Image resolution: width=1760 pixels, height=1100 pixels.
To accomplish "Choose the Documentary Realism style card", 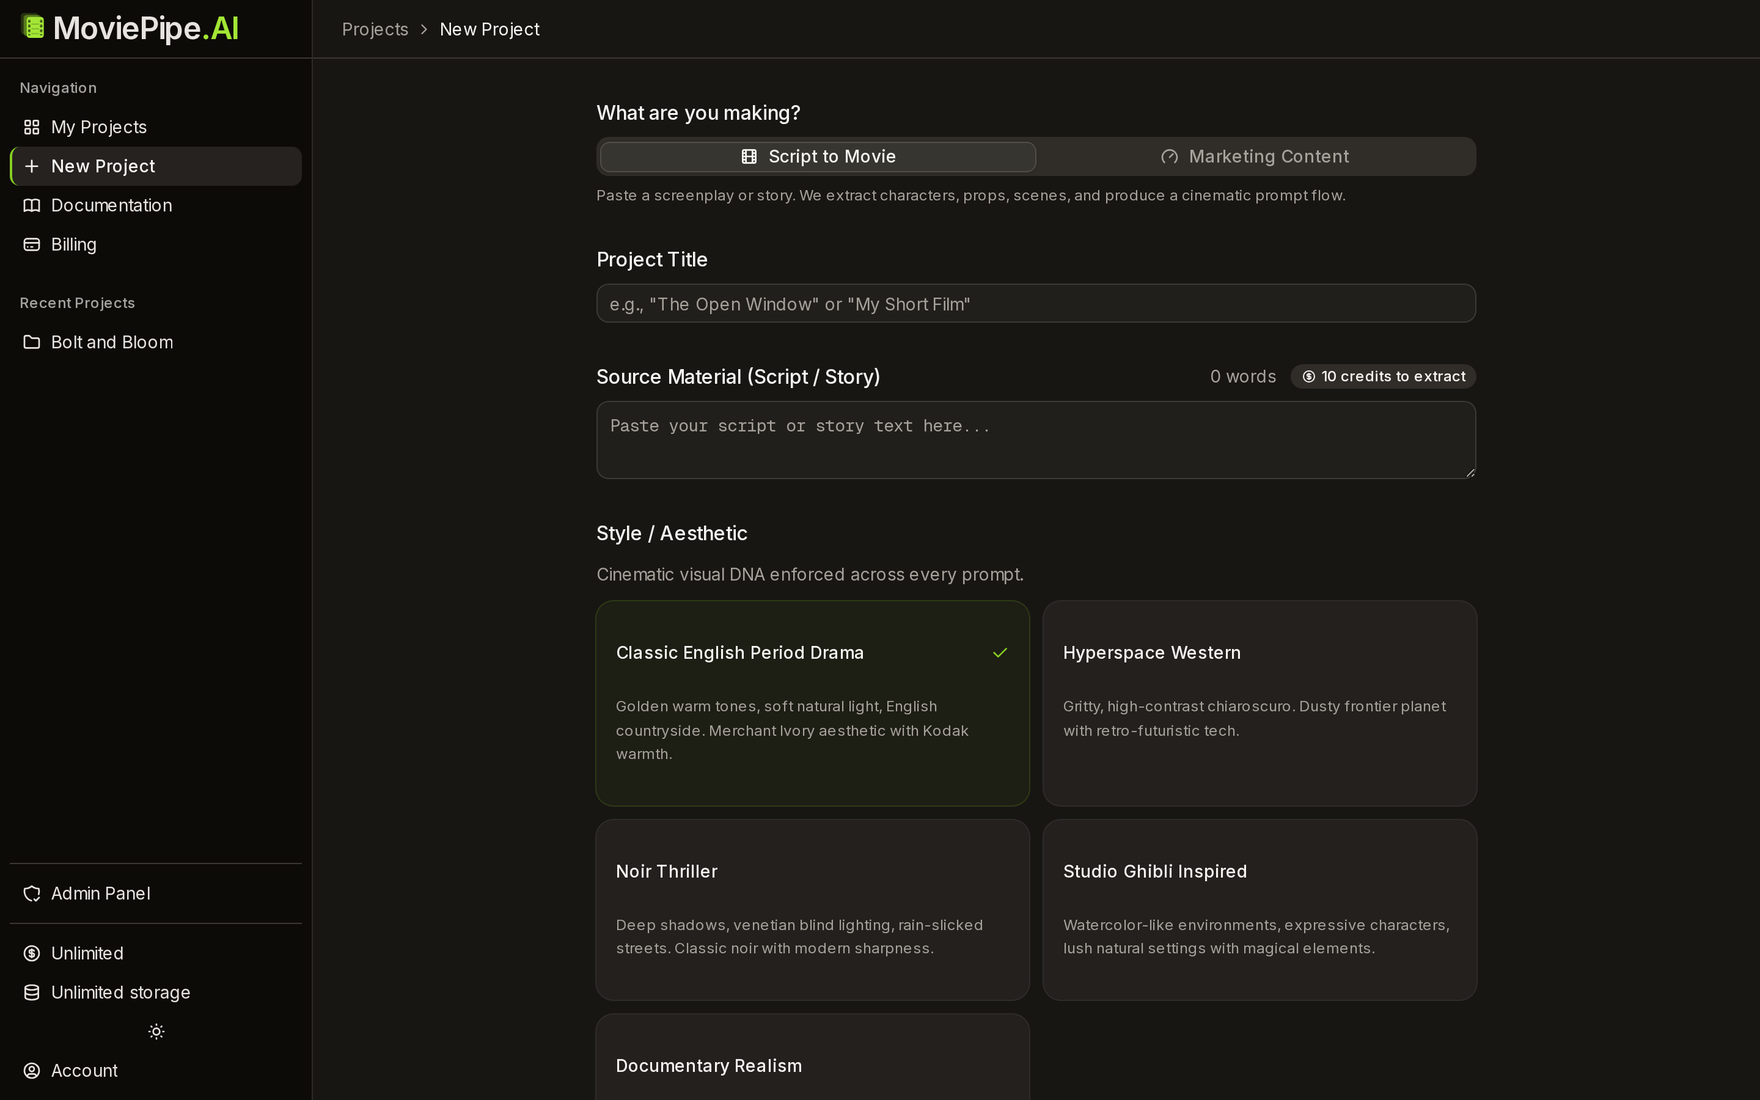I will click(x=812, y=1058).
